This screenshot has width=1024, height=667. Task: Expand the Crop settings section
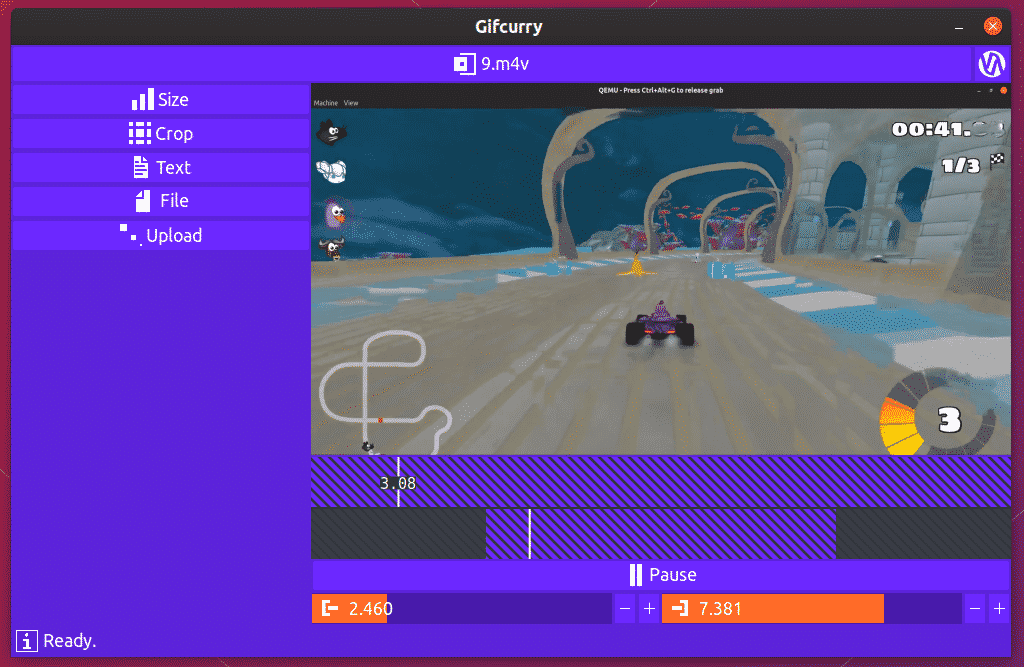point(160,133)
